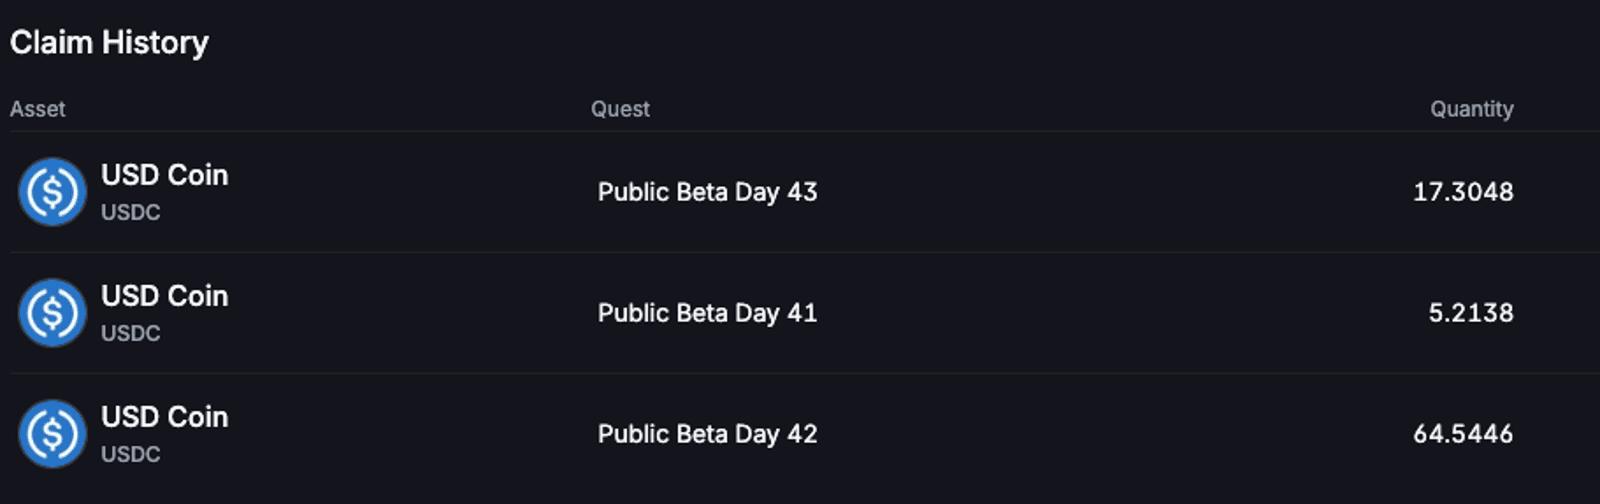This screenshot has width=1600, height=504.
Task: Click the Claim History heading
Action: (x=110, y=43)
